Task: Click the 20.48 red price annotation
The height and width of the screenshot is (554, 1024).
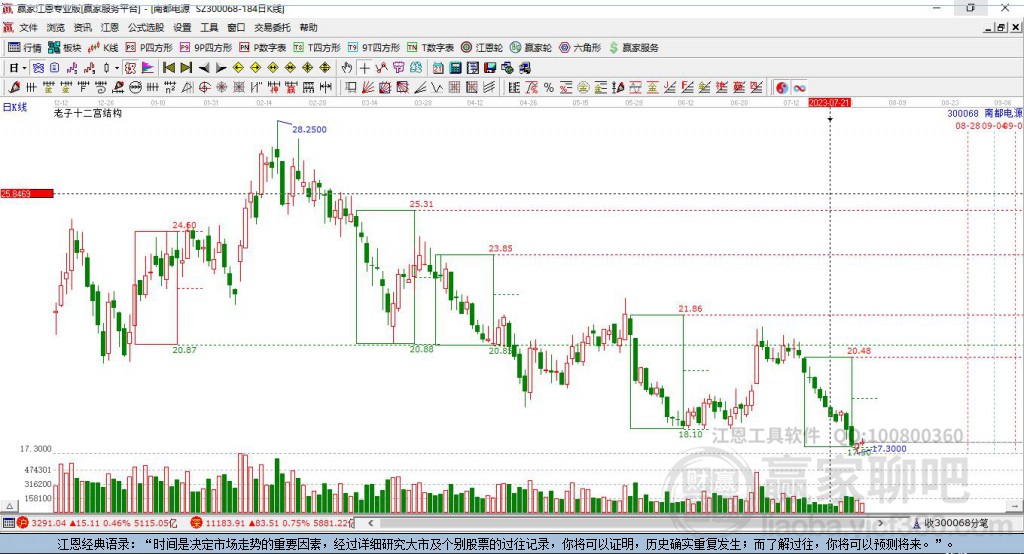Action: click(859, 351)
